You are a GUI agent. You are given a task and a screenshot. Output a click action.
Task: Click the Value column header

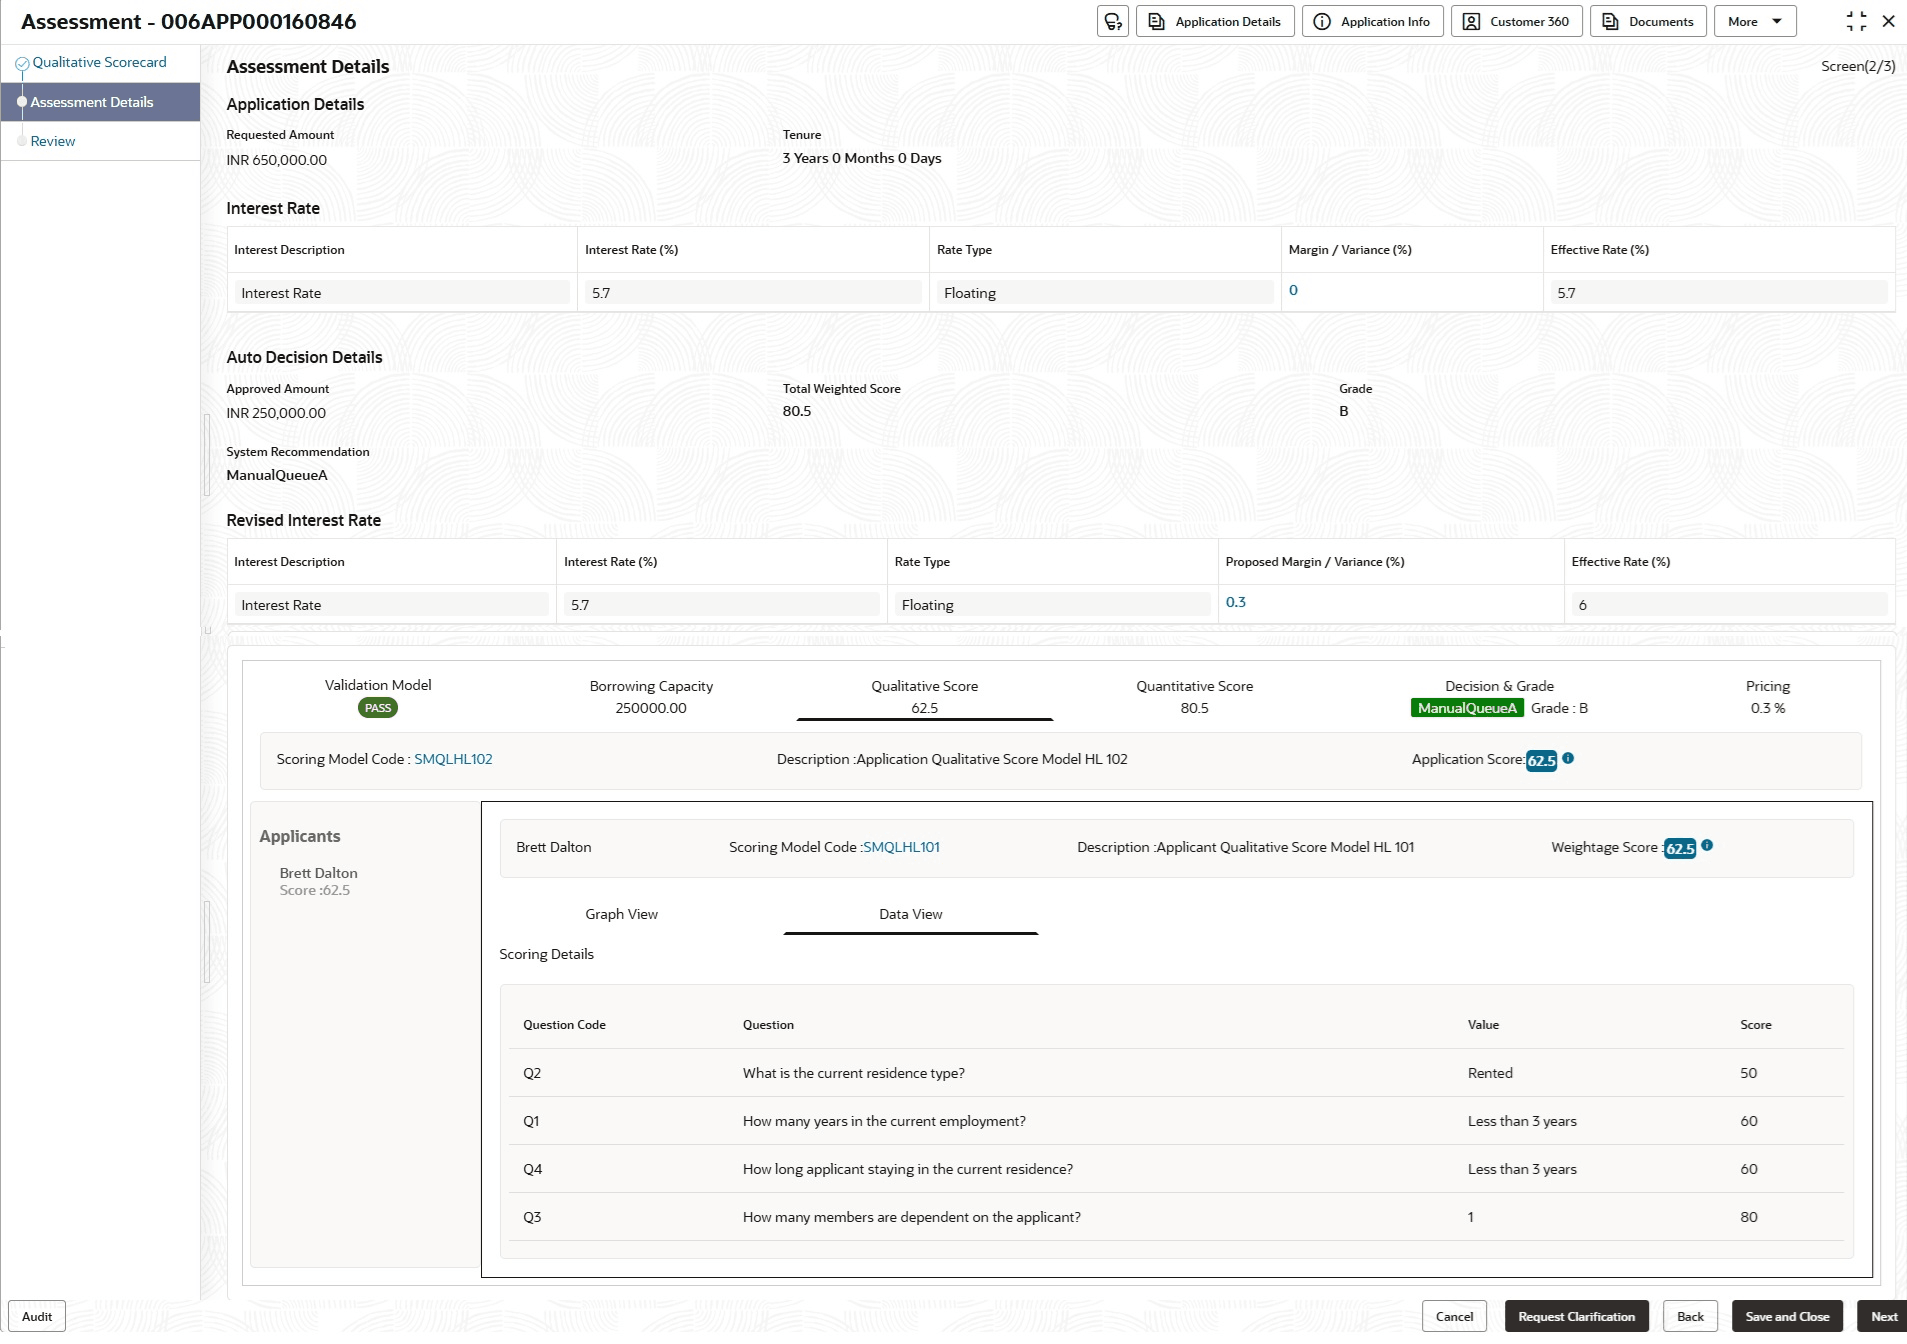tap(1483, 1025)
